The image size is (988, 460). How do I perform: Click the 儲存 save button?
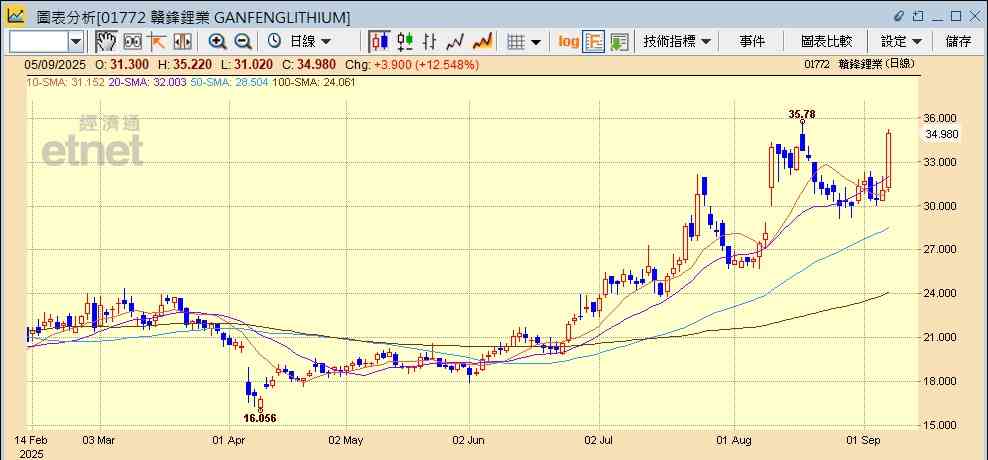958,42
